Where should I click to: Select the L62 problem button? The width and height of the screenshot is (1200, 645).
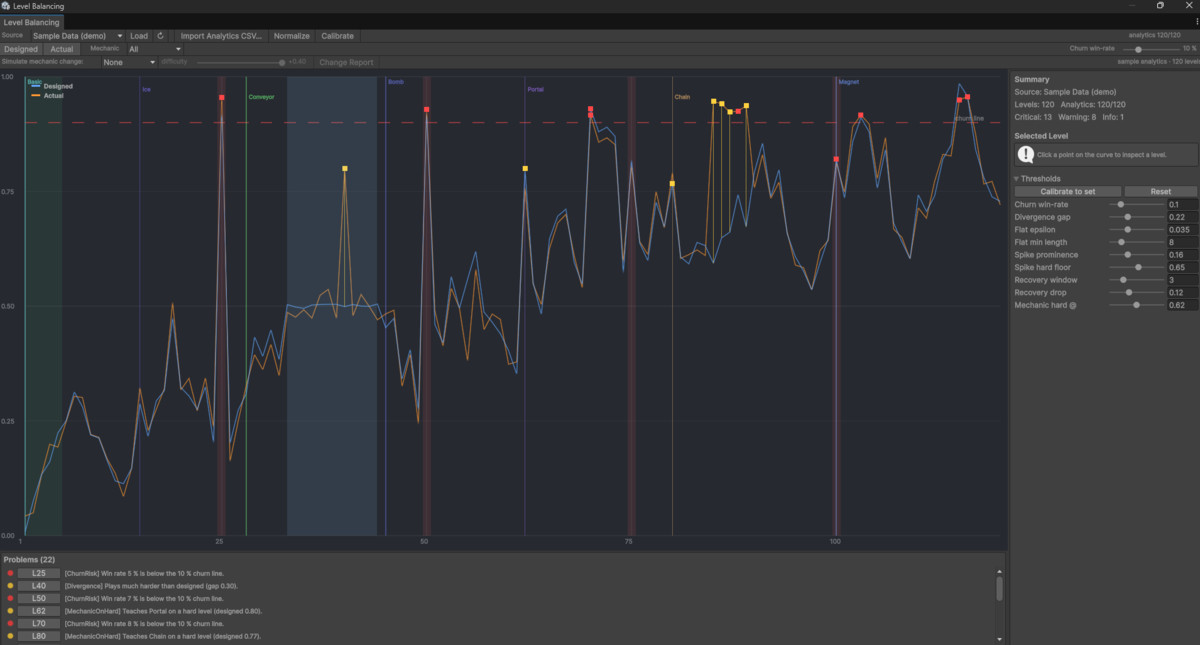[39, 610]
